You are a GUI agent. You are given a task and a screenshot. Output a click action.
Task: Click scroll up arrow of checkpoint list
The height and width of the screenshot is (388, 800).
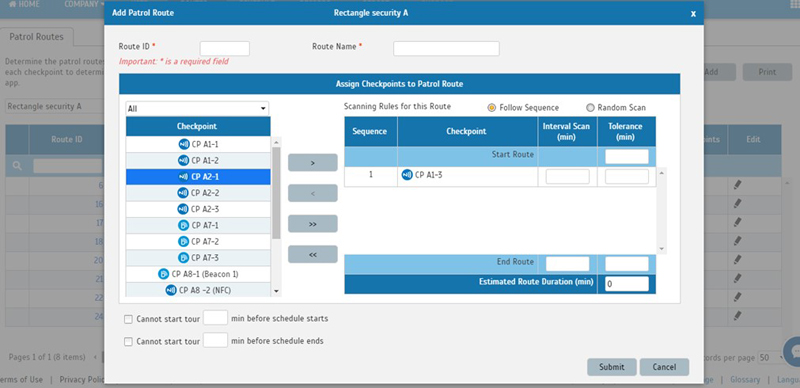[x=276, y=143]
